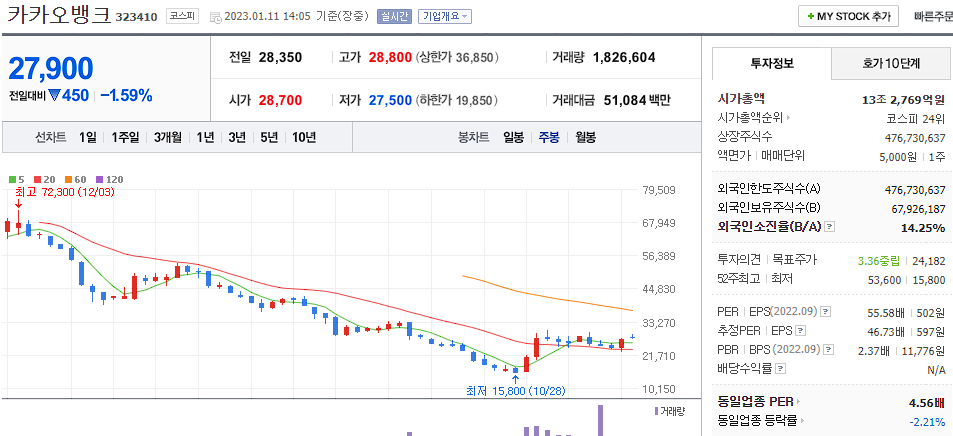Viewport: 953px width, 436px height.
Task: Open help icon next to 배당수익률
Action: pos(781,368)
